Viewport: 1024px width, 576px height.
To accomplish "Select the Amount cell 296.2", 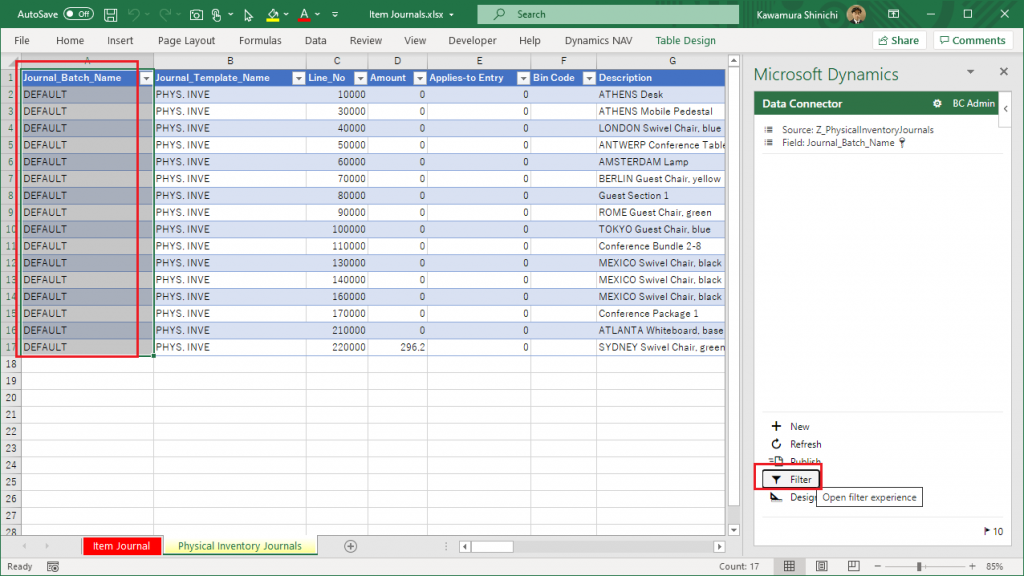I will (398, 347).
